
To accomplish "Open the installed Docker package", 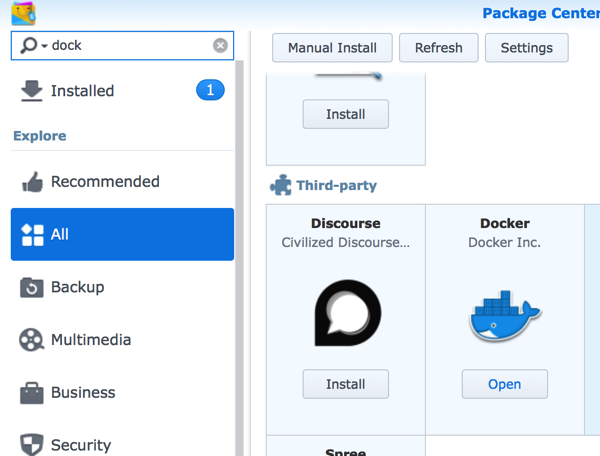I will click(x=504, y=384).
